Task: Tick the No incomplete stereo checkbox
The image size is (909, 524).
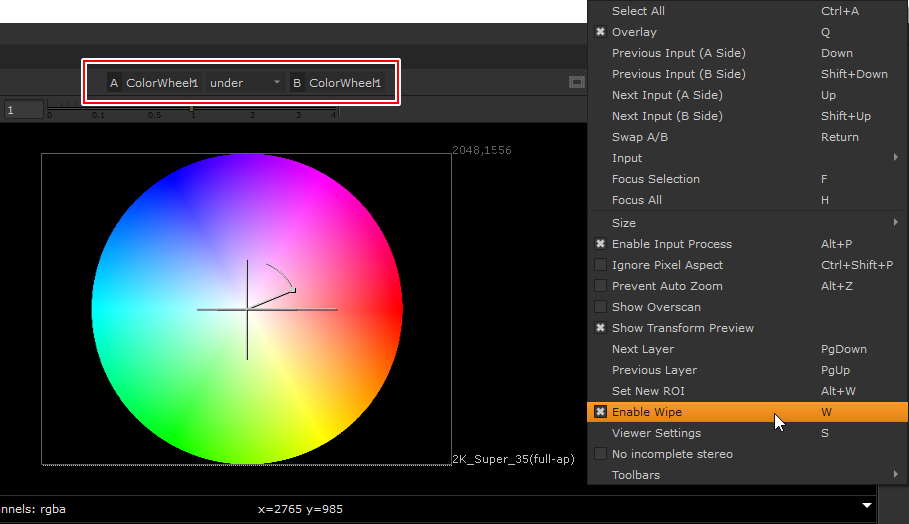Action: 600,454
